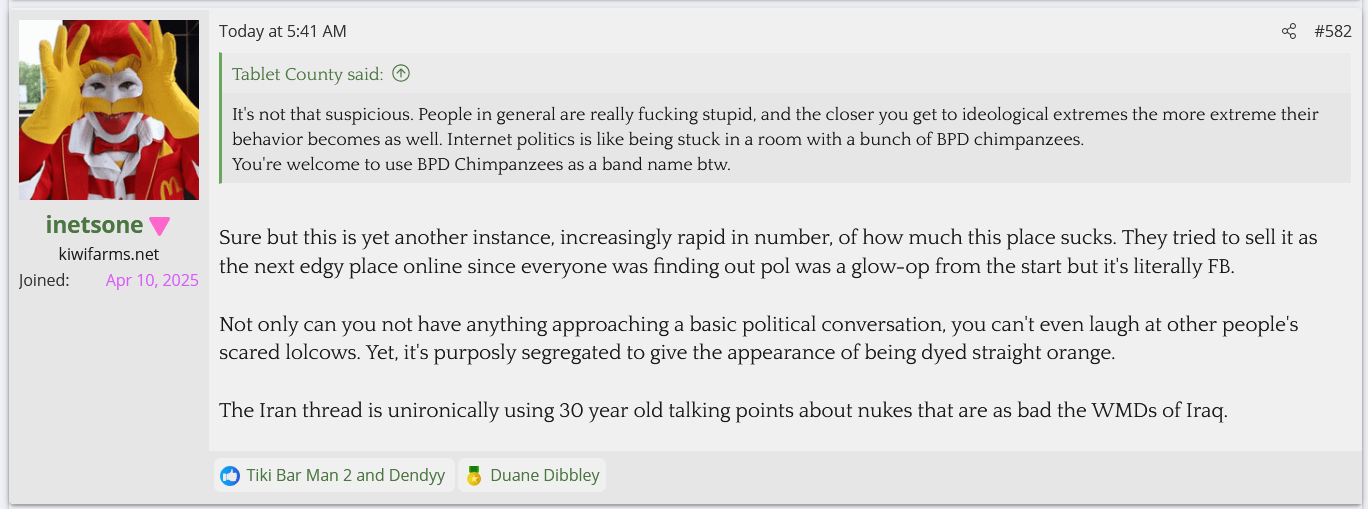Click the gold medal reaction icon
This screenshot has height=509, width=1368.
(x=474, y=475)
